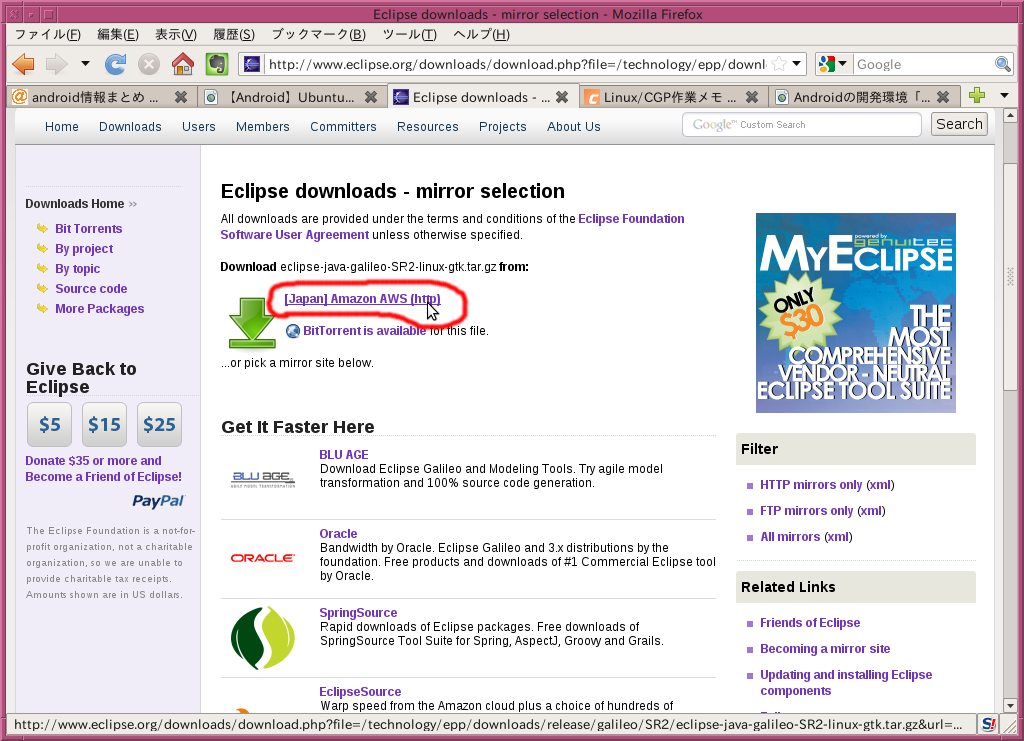Open Source code in the sidebar

point(91,289)
